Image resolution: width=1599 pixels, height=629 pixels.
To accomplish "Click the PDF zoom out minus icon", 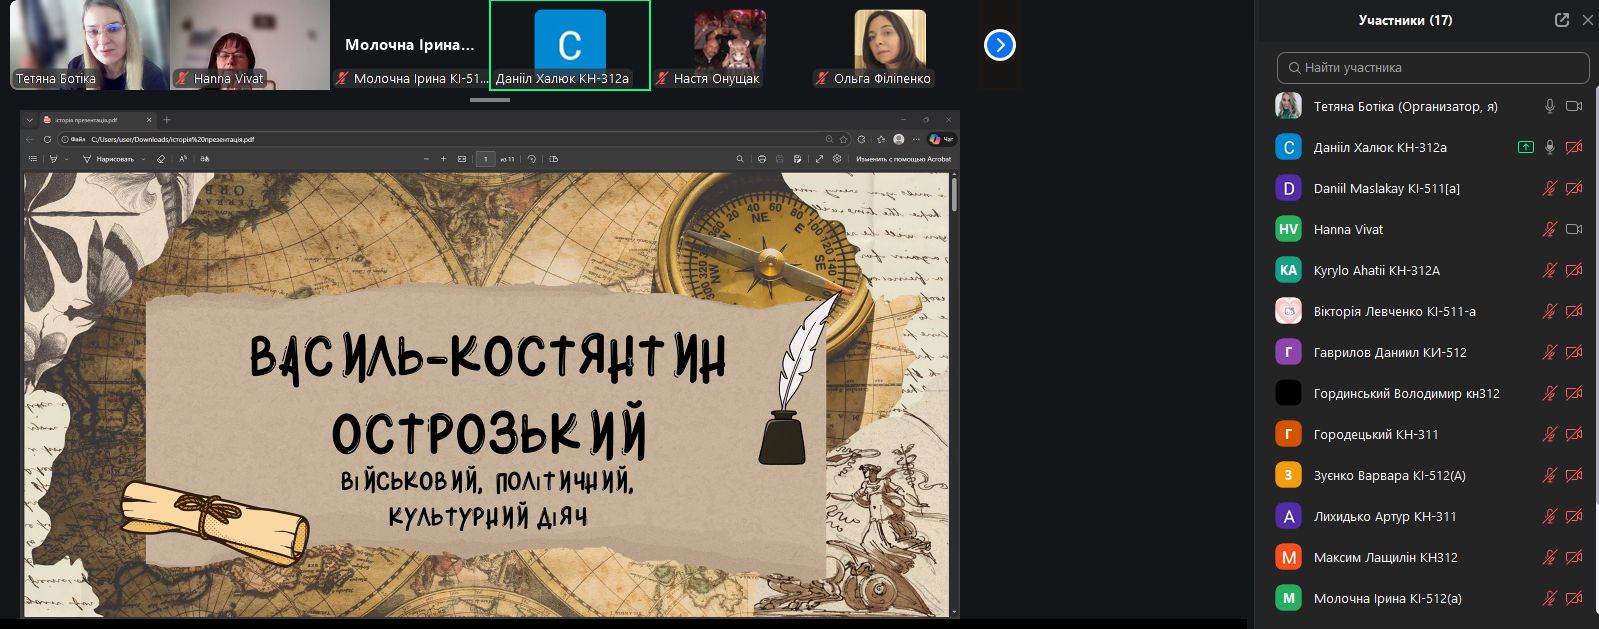I will [x=427, y=159].
